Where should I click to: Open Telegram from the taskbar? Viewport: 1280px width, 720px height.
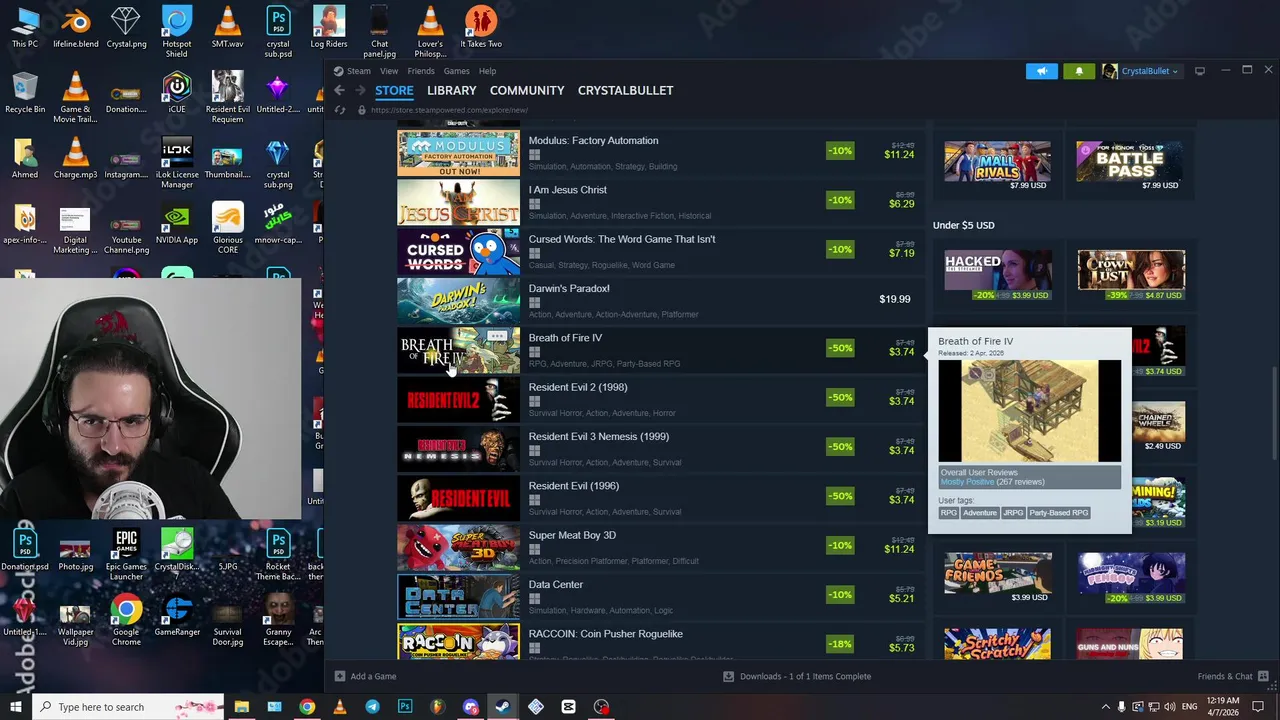pyautogui.click(x=372, y=707)
